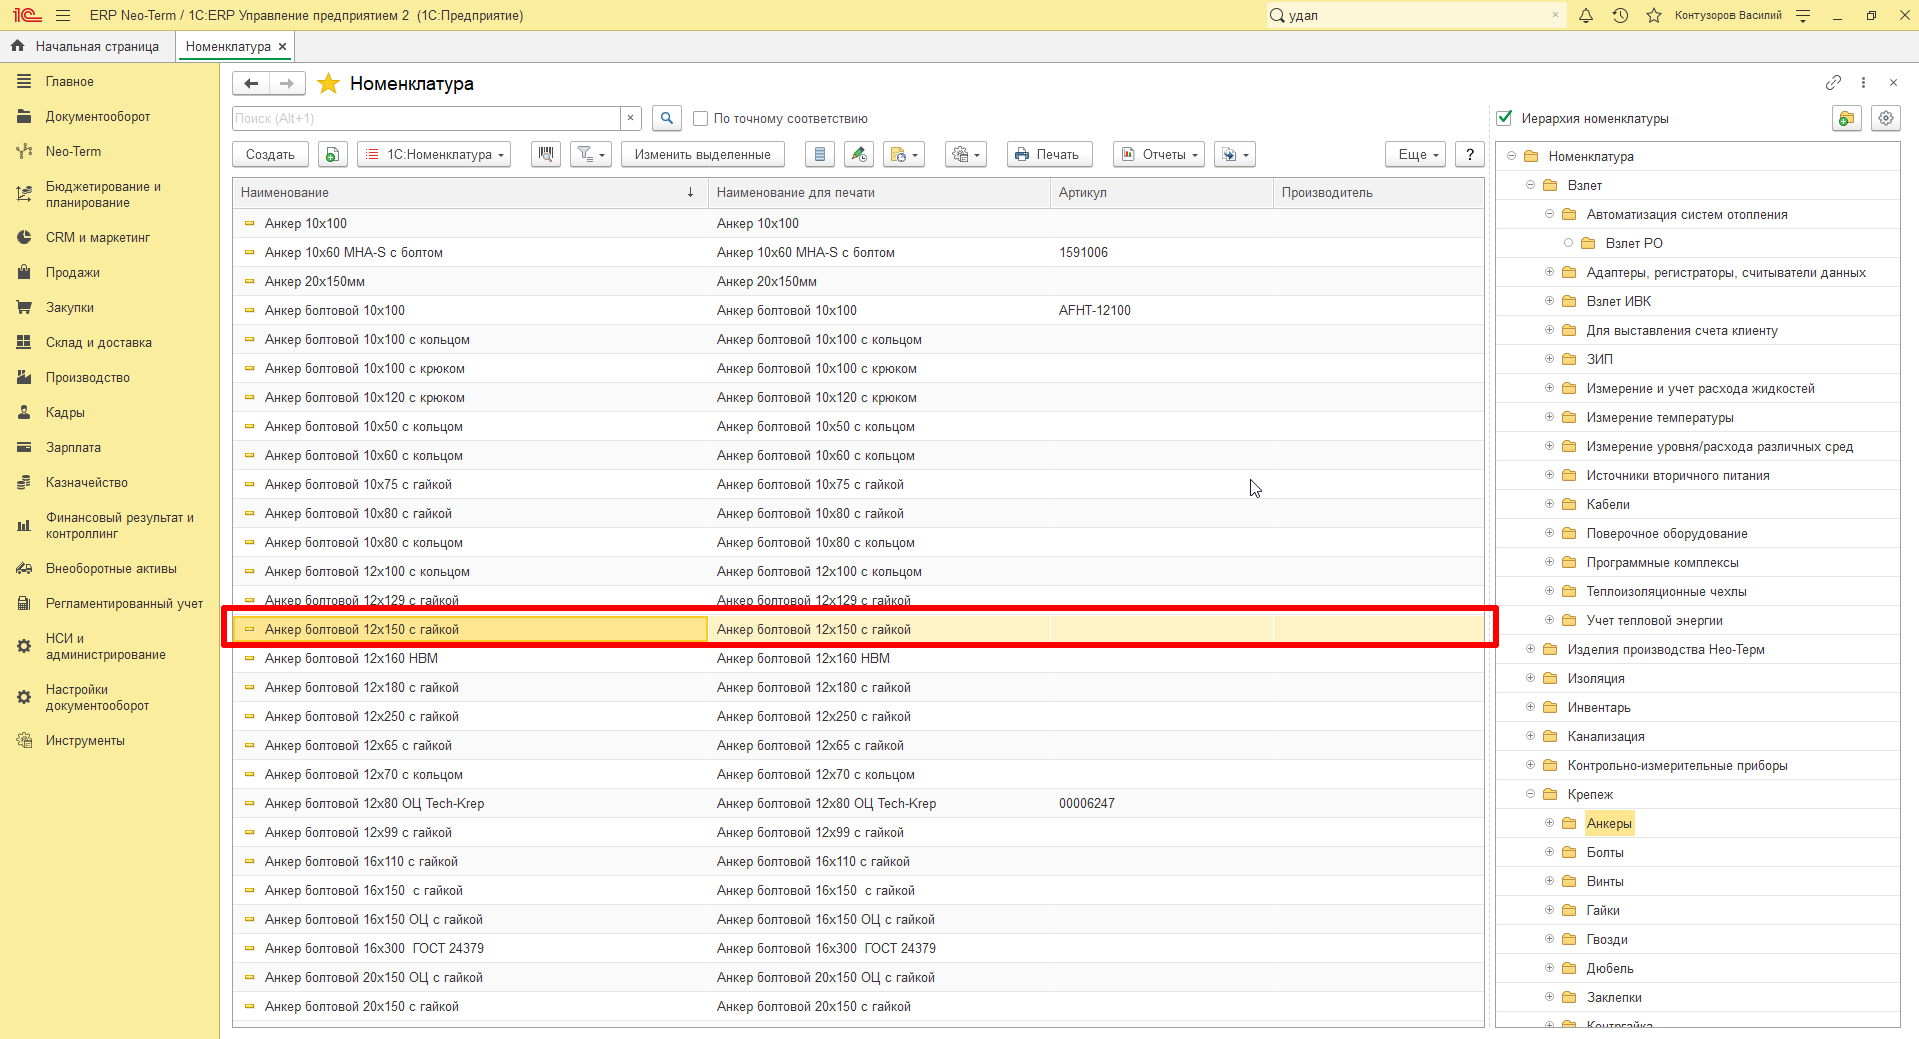Screen dimensions: 1919x1039
Task: Click the copy link chain icon
Action: 1833,83
